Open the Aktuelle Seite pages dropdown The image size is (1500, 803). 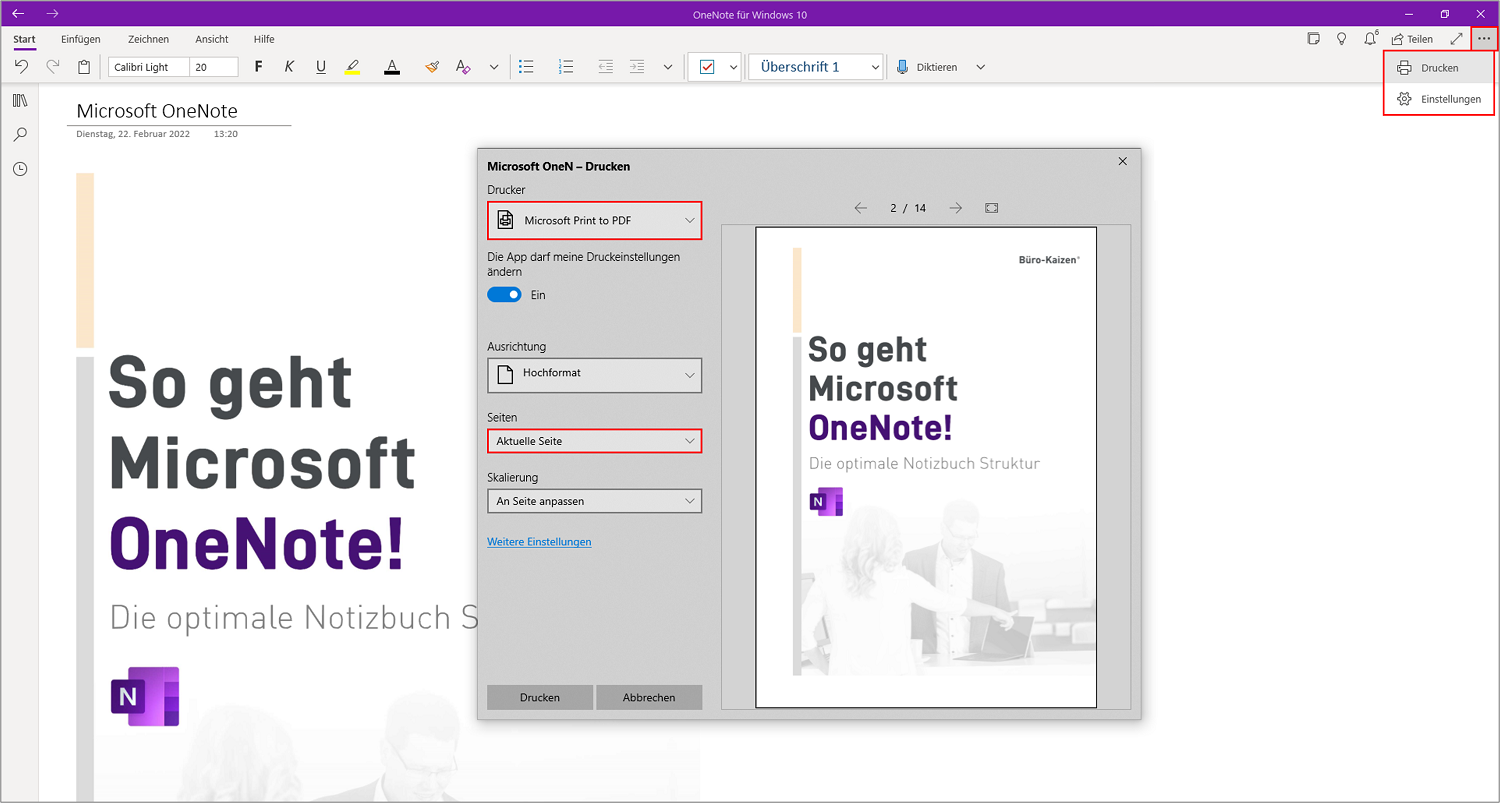tap(595, 441)
